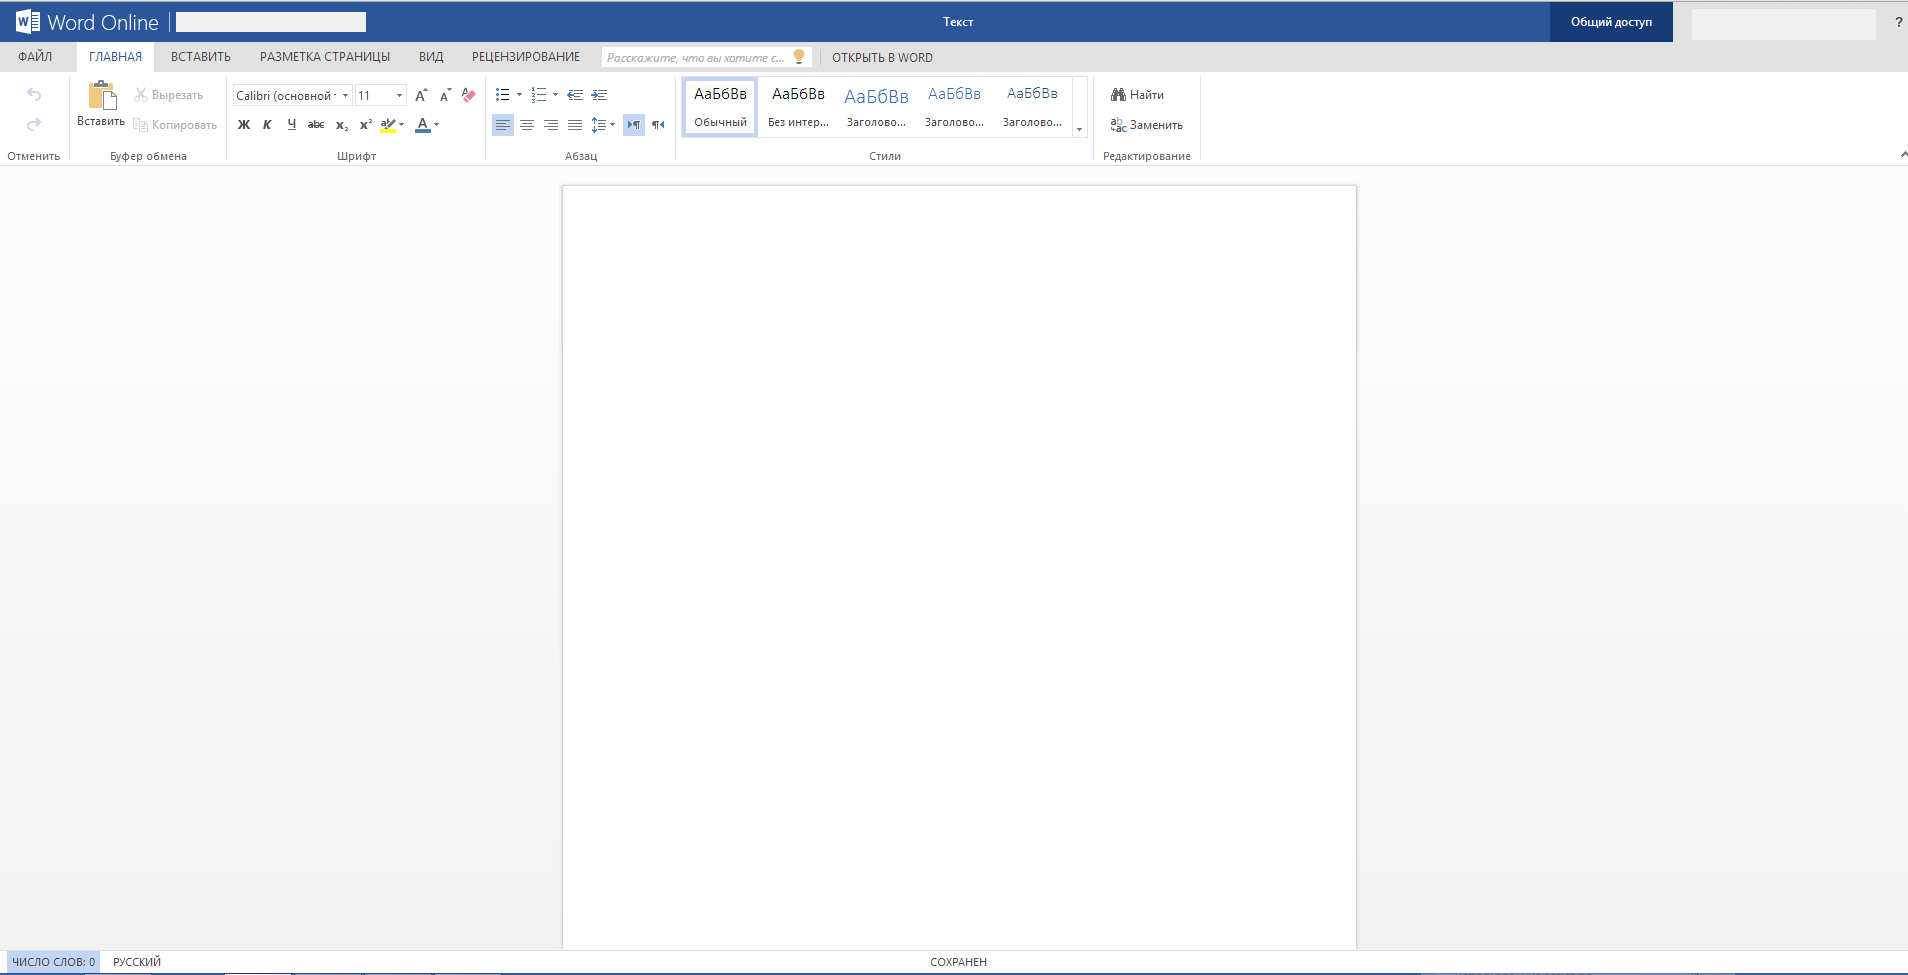Screen dimensions: 1908x975
Task: Click the help question mark icon
Action: coord(1898,22)
